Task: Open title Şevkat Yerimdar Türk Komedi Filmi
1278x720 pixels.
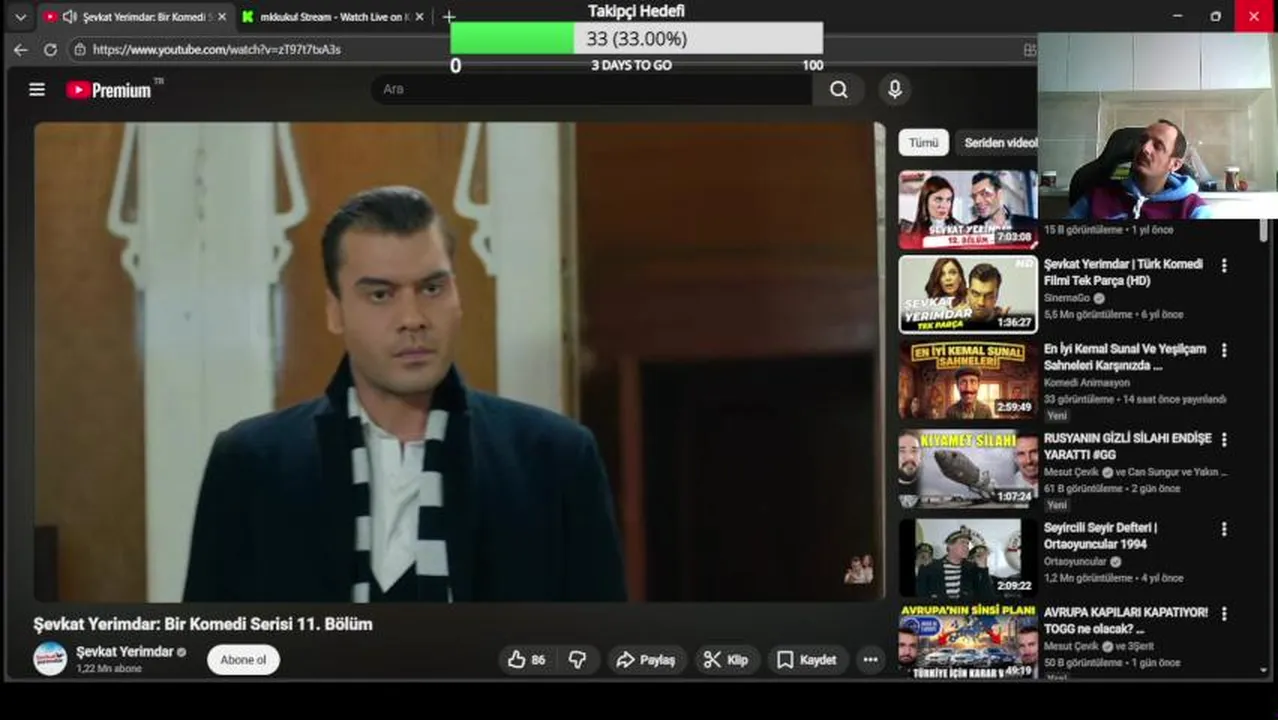Action: pyautogui.click(x=1123, y=272)
